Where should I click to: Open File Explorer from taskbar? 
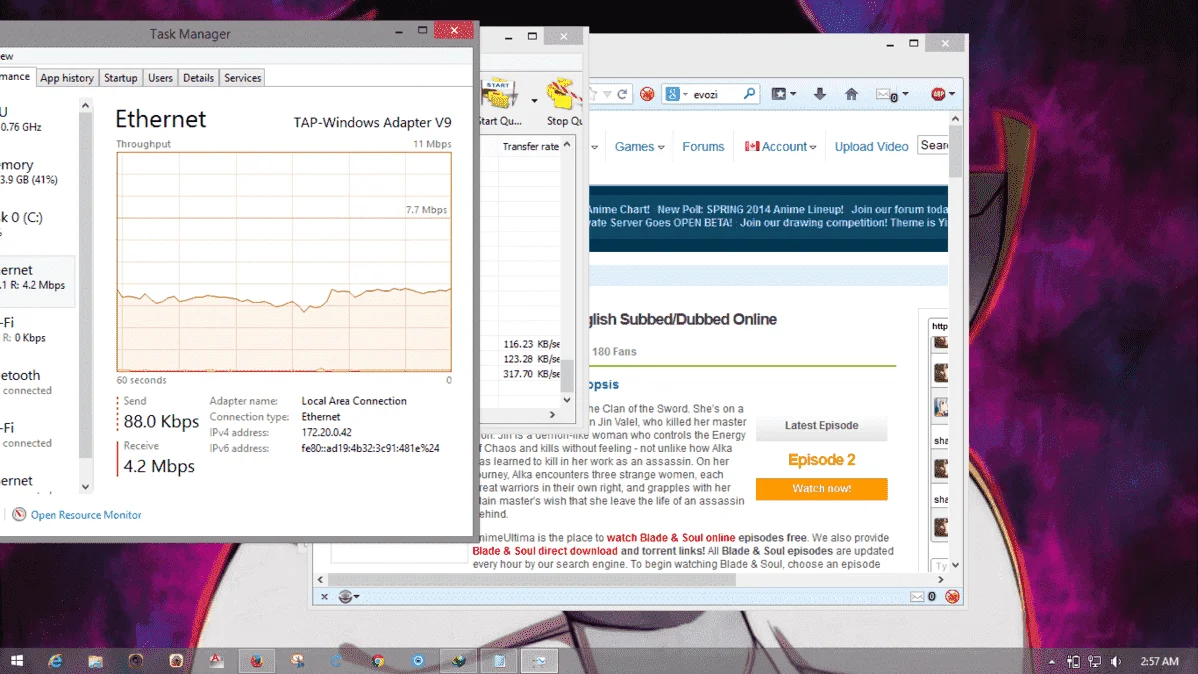coord(96,661)
